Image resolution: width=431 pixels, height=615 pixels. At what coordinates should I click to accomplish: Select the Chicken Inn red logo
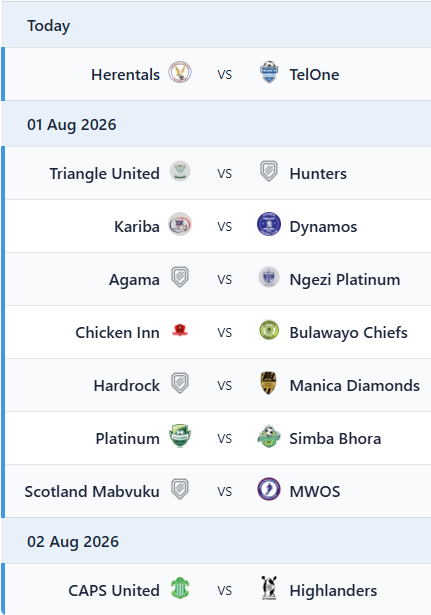coord(180,330)
